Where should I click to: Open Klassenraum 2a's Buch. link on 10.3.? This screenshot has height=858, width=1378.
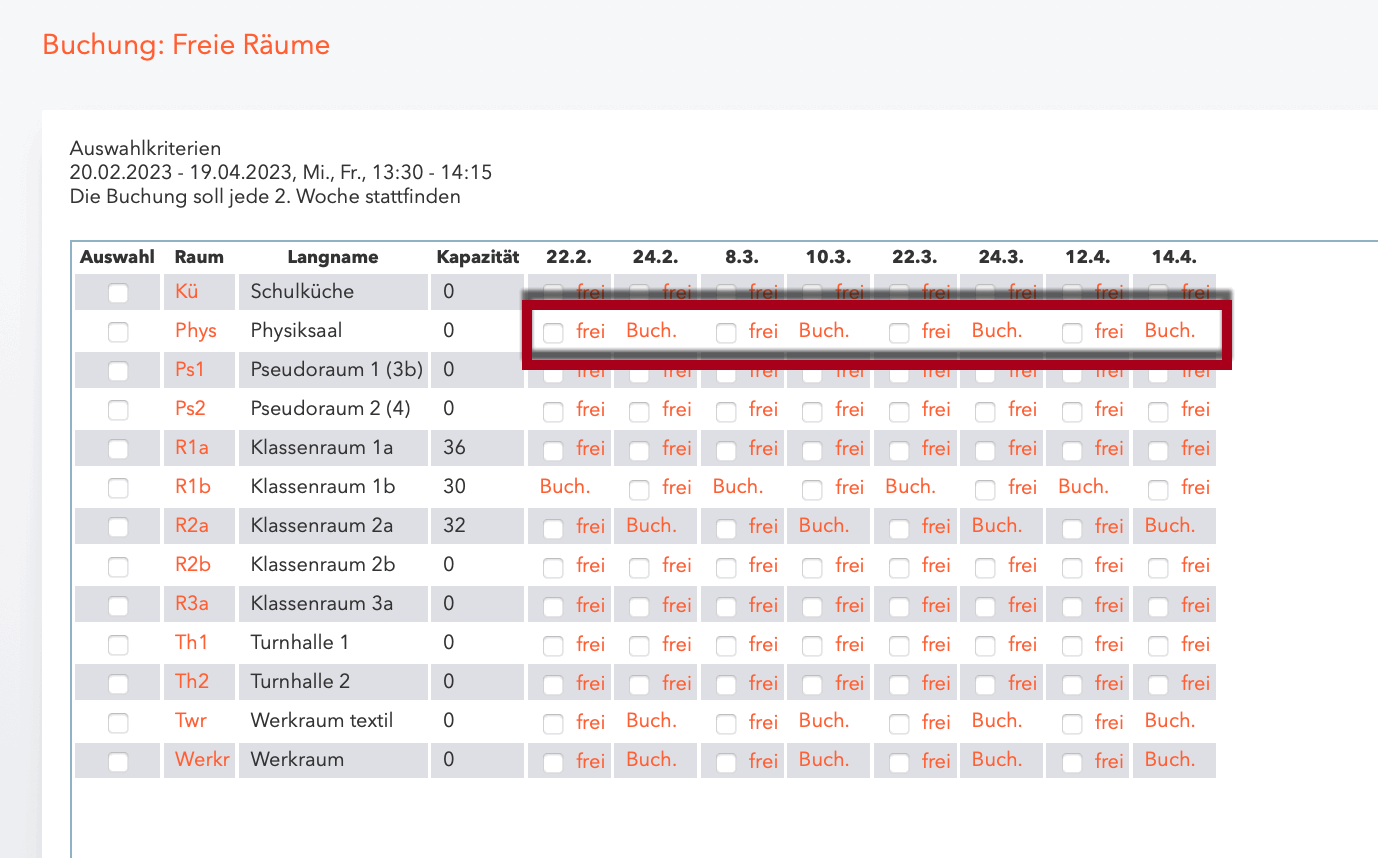pos(824,525)
